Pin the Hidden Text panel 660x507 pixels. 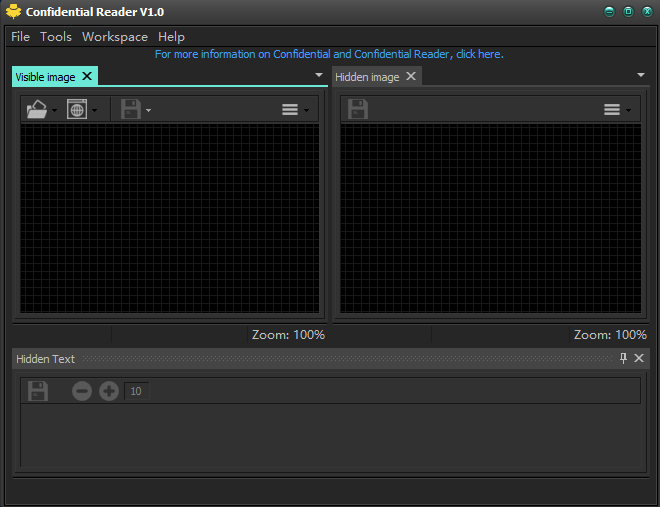(x=624, y=358)
